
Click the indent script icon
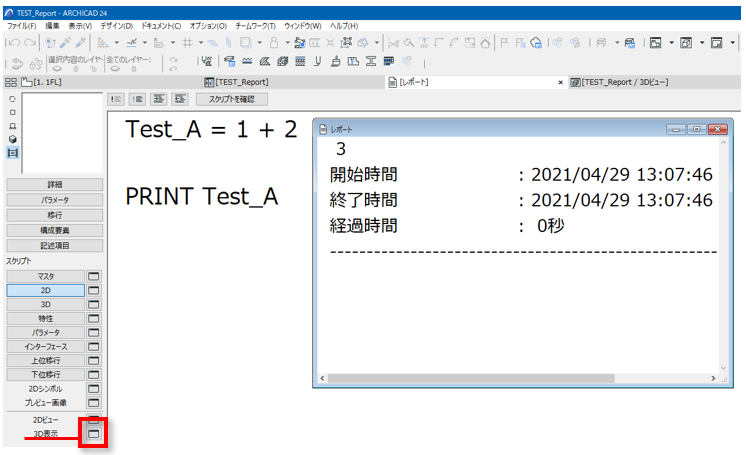pyautogui.click(x=159, y=99)
